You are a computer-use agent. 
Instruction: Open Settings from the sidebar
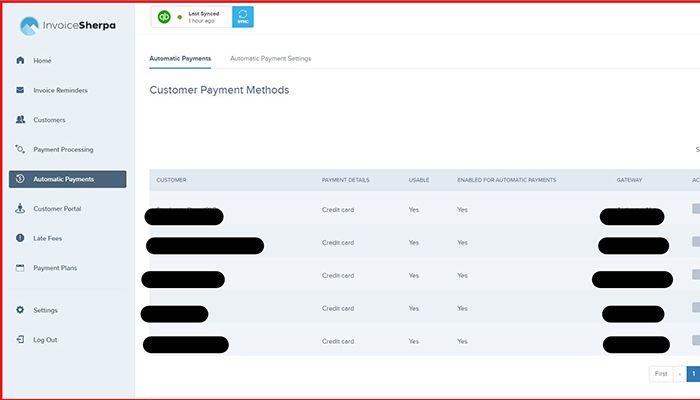(45, 310)
